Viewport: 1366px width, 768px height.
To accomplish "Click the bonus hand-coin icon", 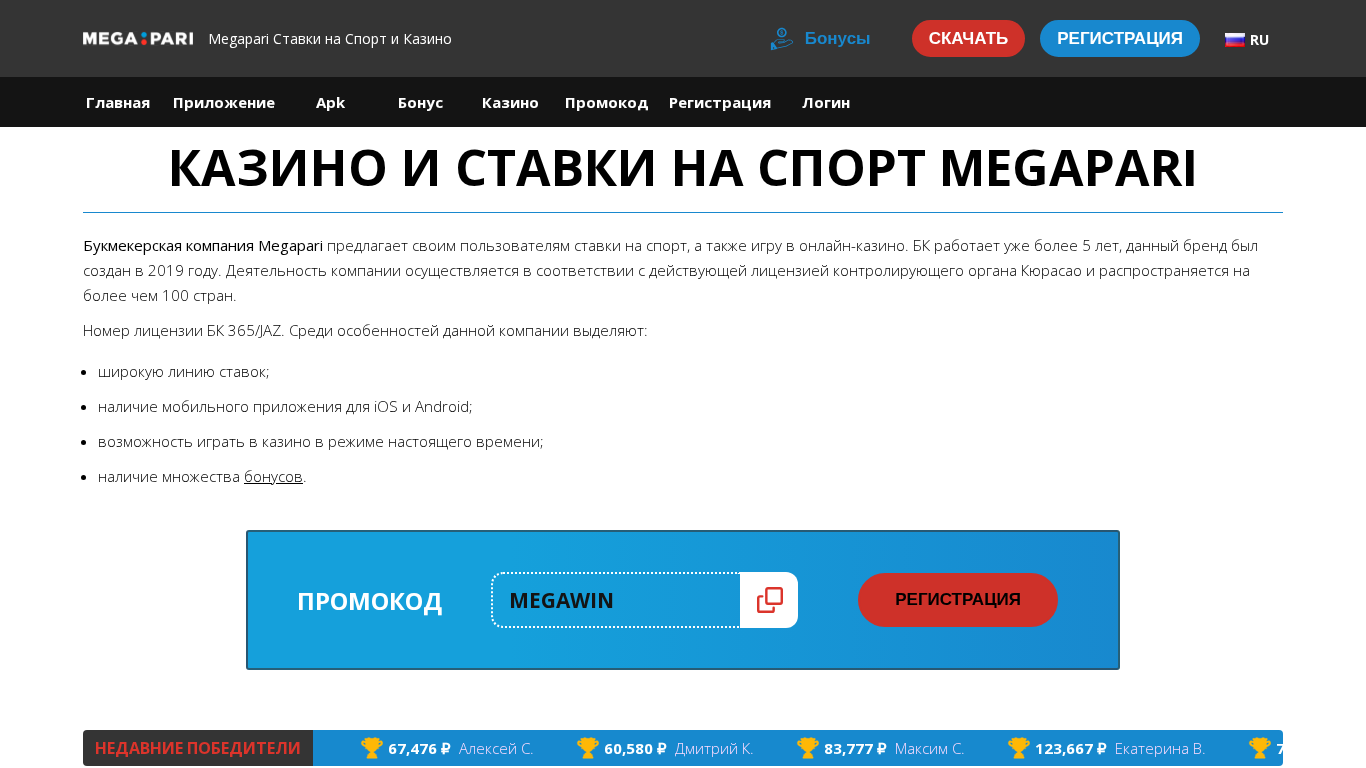I will coord(781,39).
